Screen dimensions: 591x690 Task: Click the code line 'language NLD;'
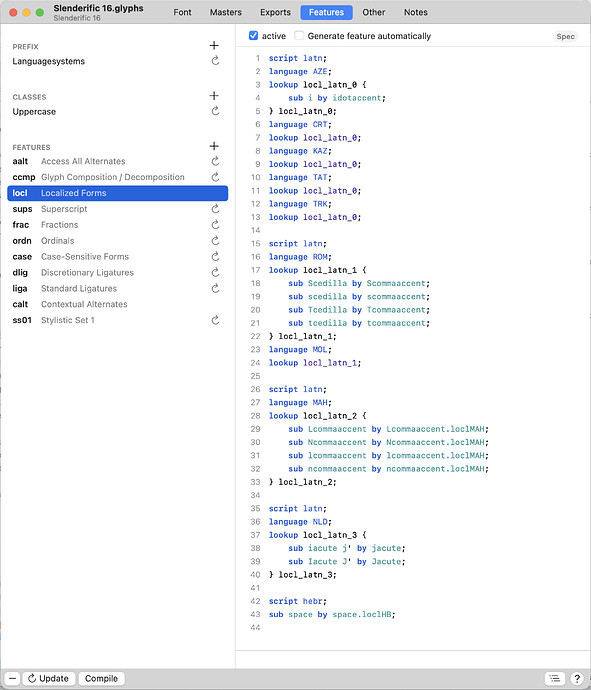(300, 521)
